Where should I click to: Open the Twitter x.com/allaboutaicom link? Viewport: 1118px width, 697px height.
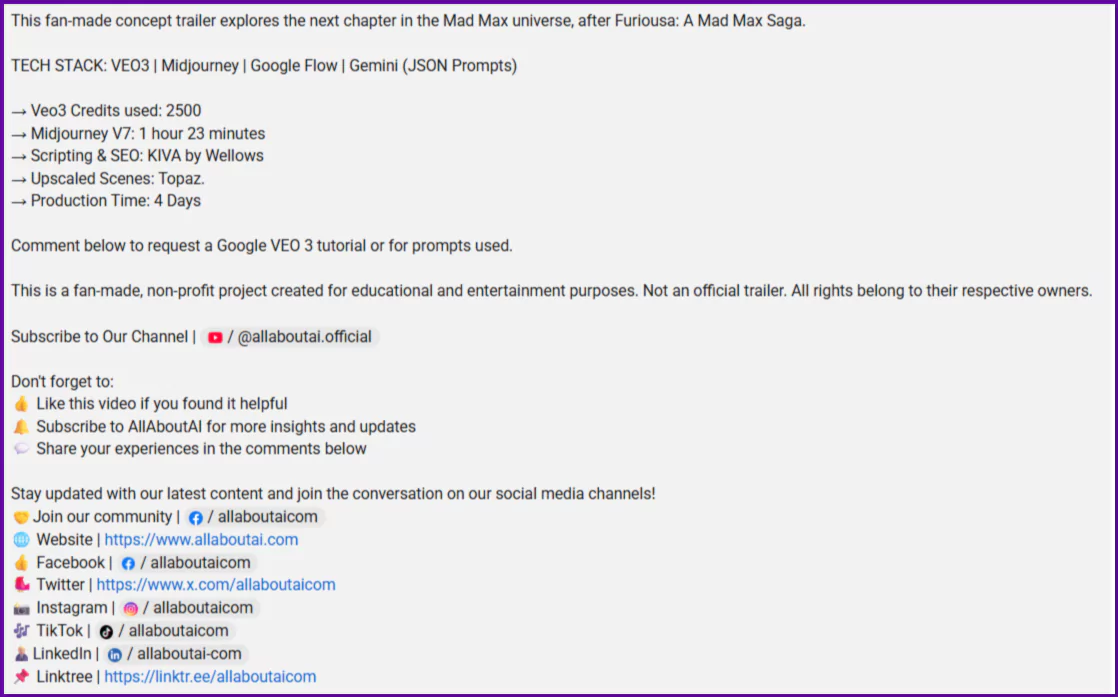coord(216,585)
